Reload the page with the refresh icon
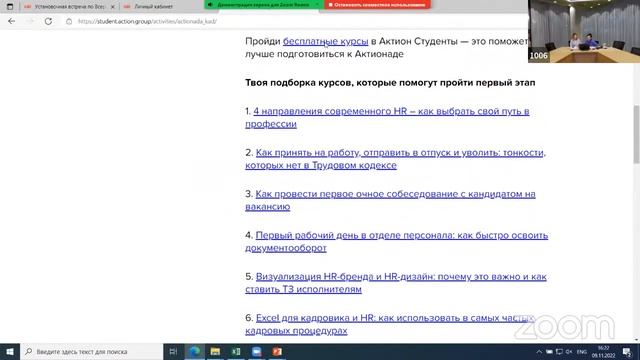640x360 pixels. [x=48, y=21]
